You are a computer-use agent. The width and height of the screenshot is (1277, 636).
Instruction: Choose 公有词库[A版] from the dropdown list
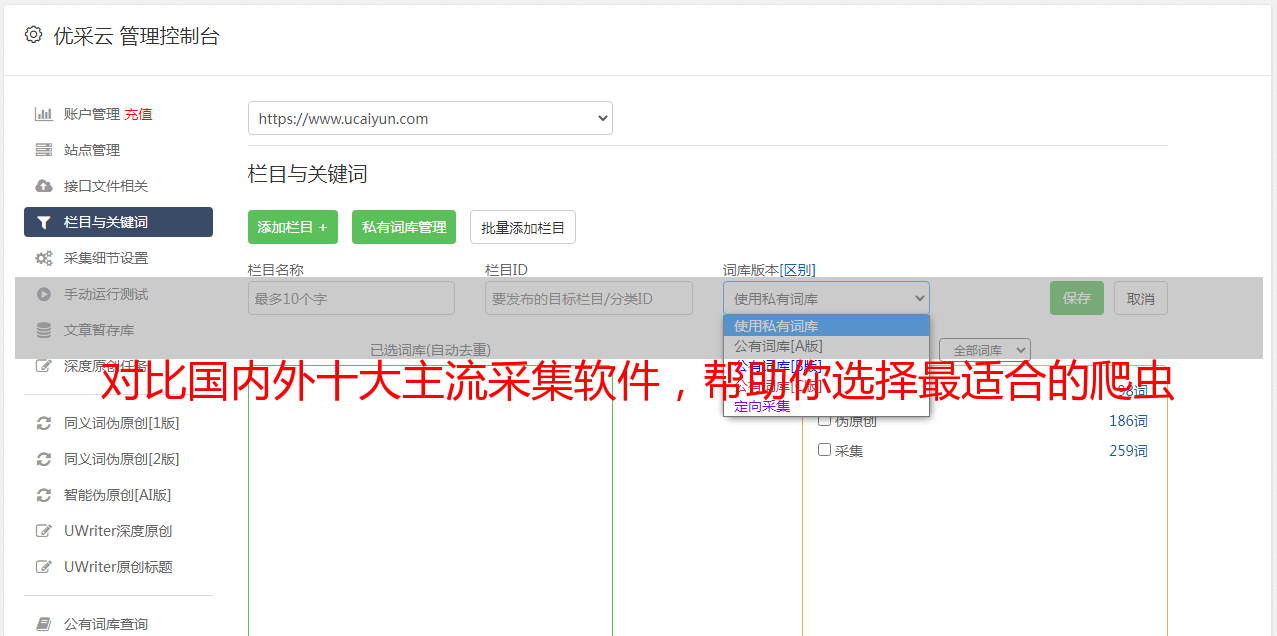pos(778,345)
